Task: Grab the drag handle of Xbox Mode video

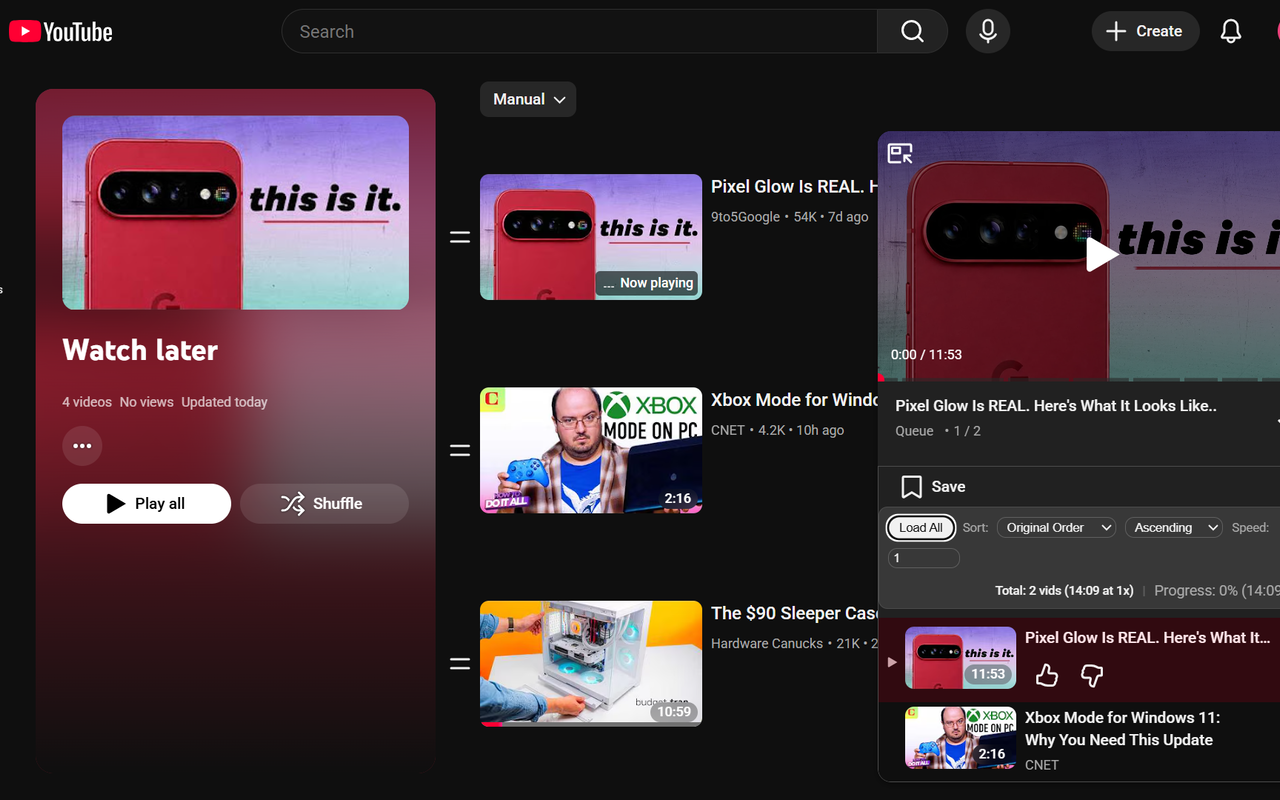Action: pyautogui.click(x=459, y=450)
